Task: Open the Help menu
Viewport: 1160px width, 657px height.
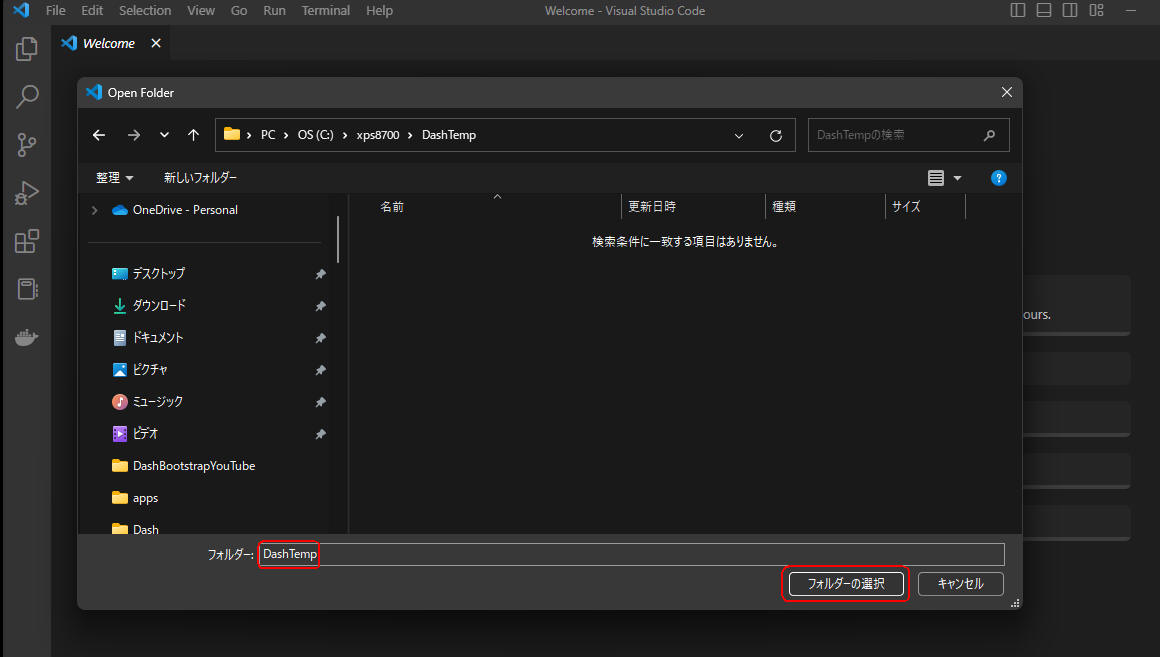Action: [x=380, y=10]
